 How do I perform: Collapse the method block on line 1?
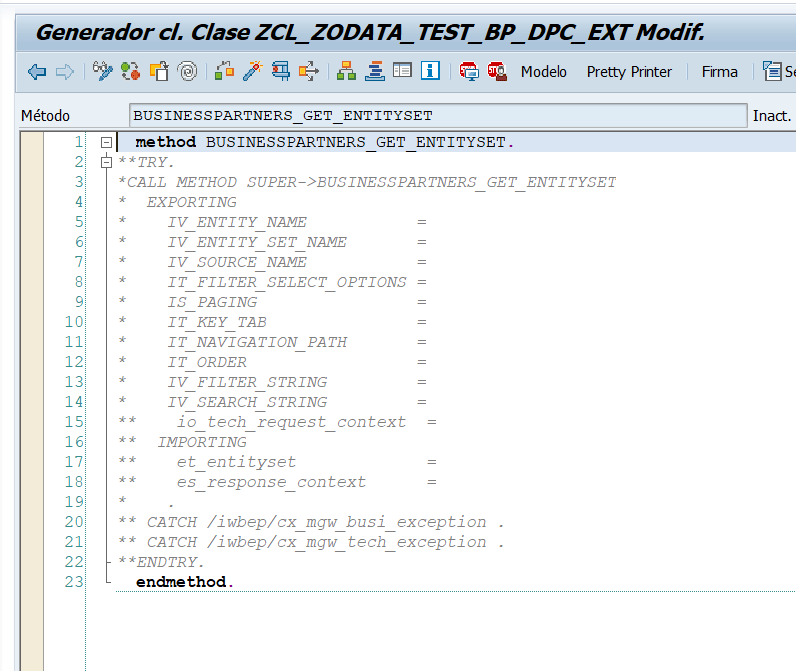[106, 142]
